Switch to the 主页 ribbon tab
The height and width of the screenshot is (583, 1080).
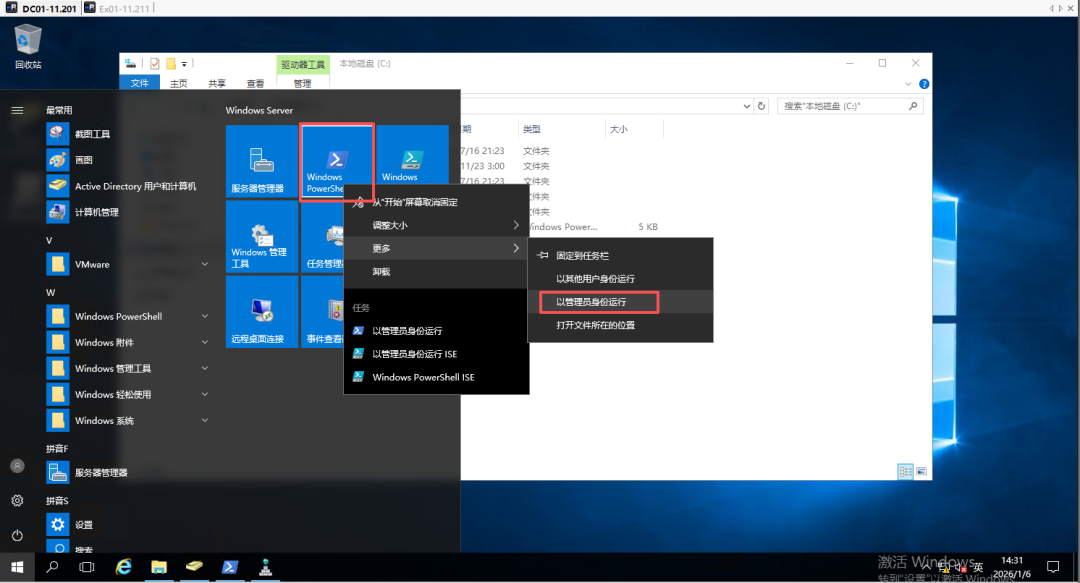[x=178, y=83]
